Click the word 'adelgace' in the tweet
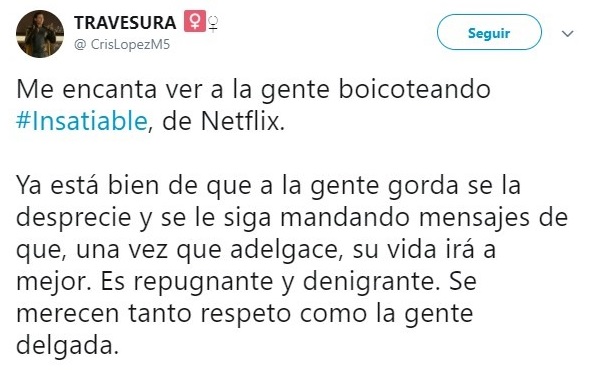 (x=287, y=251)
